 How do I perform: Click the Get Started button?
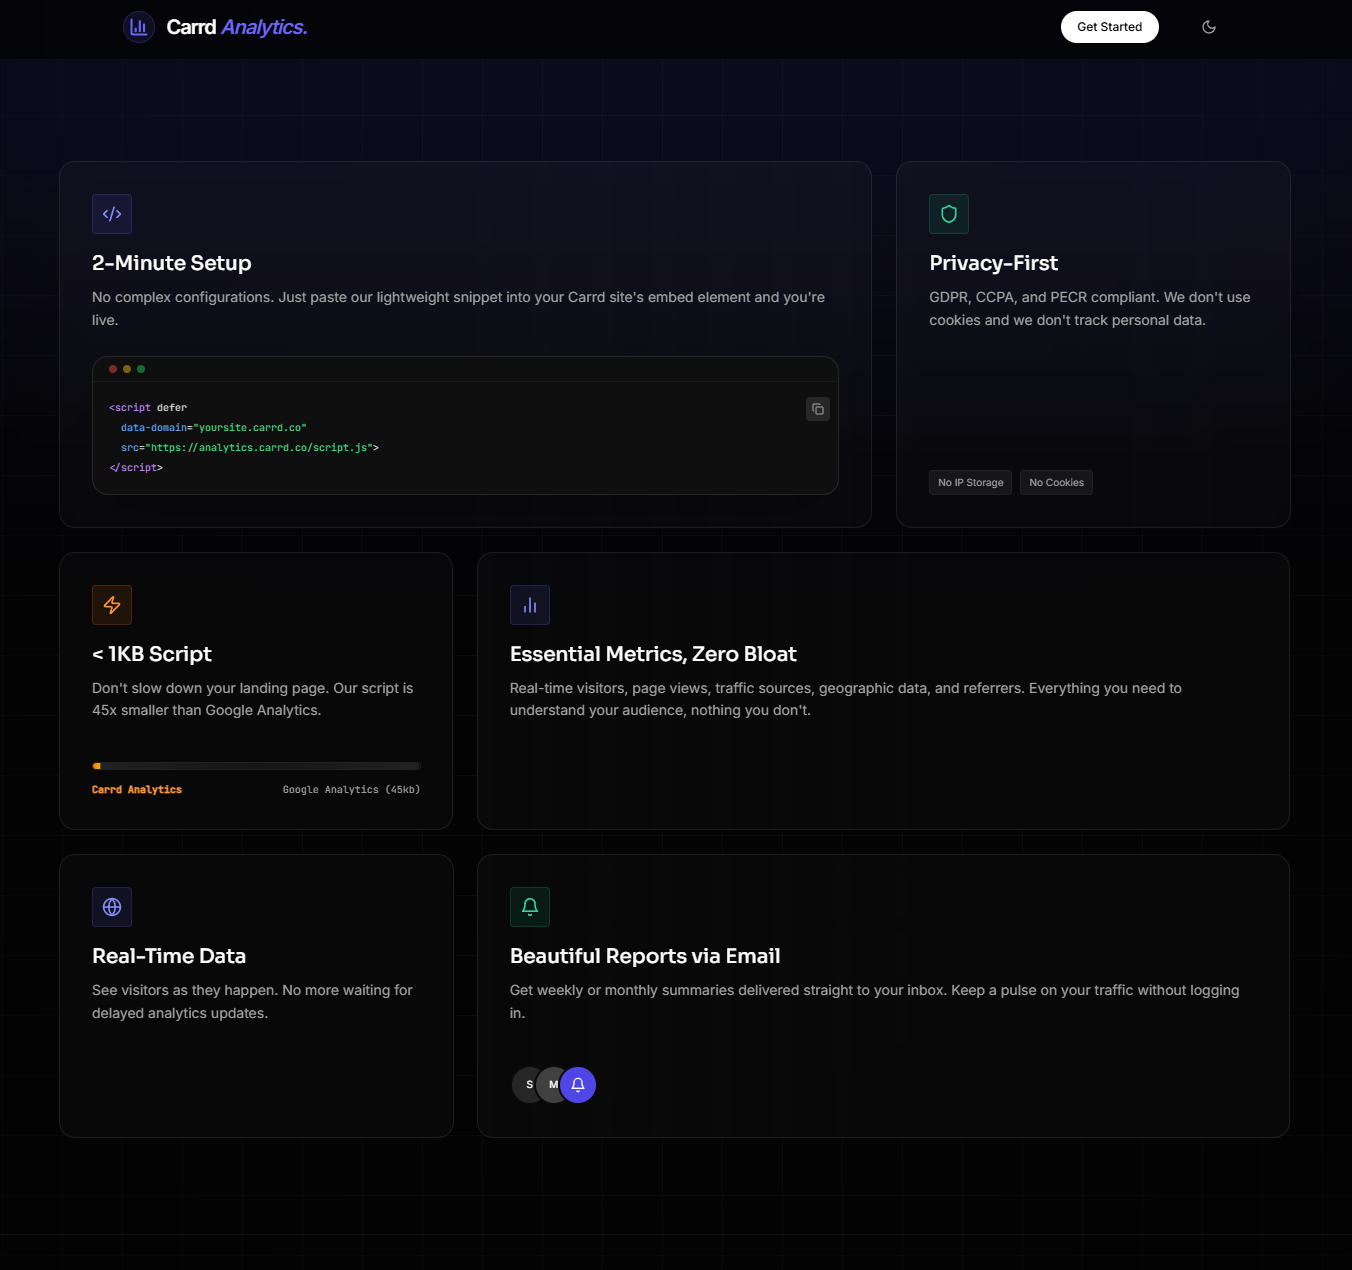click(1110, 27)
